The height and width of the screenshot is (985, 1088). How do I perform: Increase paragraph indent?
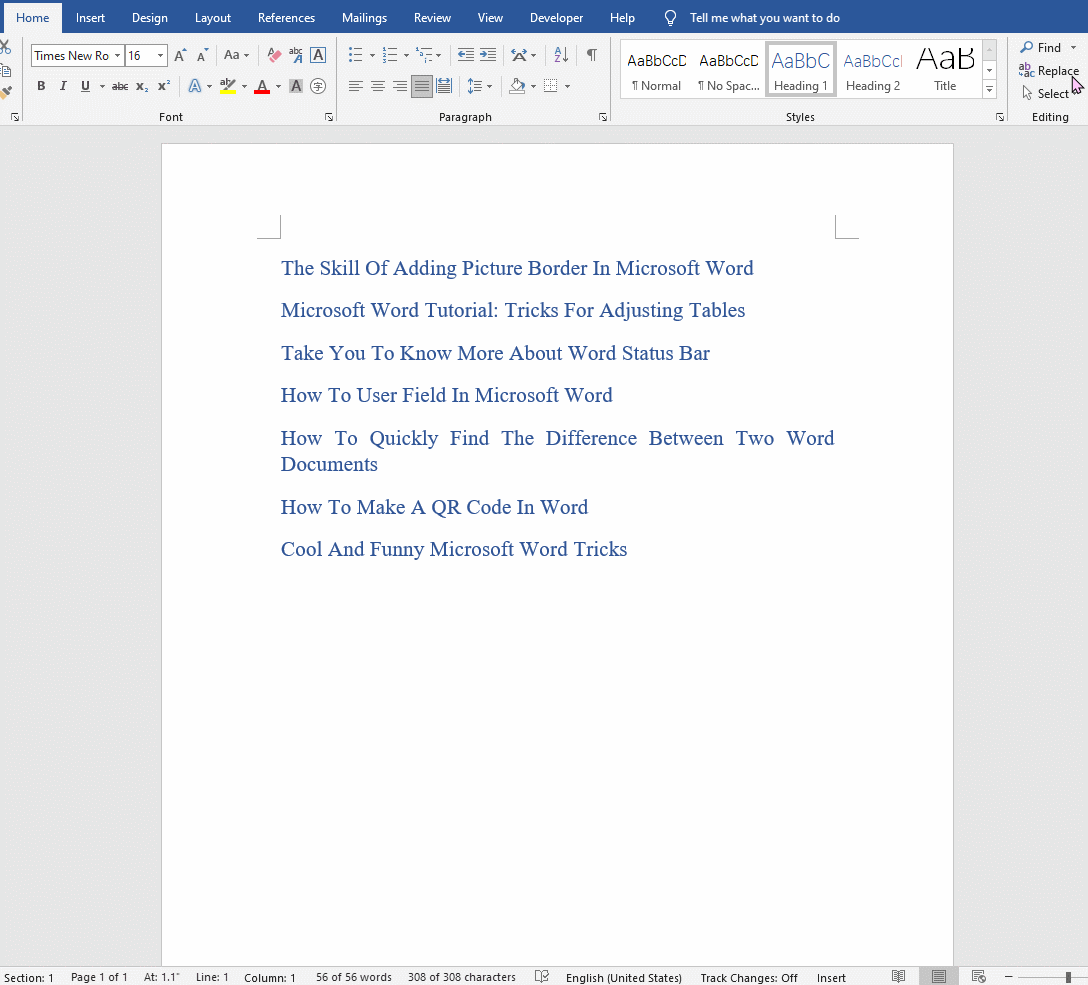(488, 55)
